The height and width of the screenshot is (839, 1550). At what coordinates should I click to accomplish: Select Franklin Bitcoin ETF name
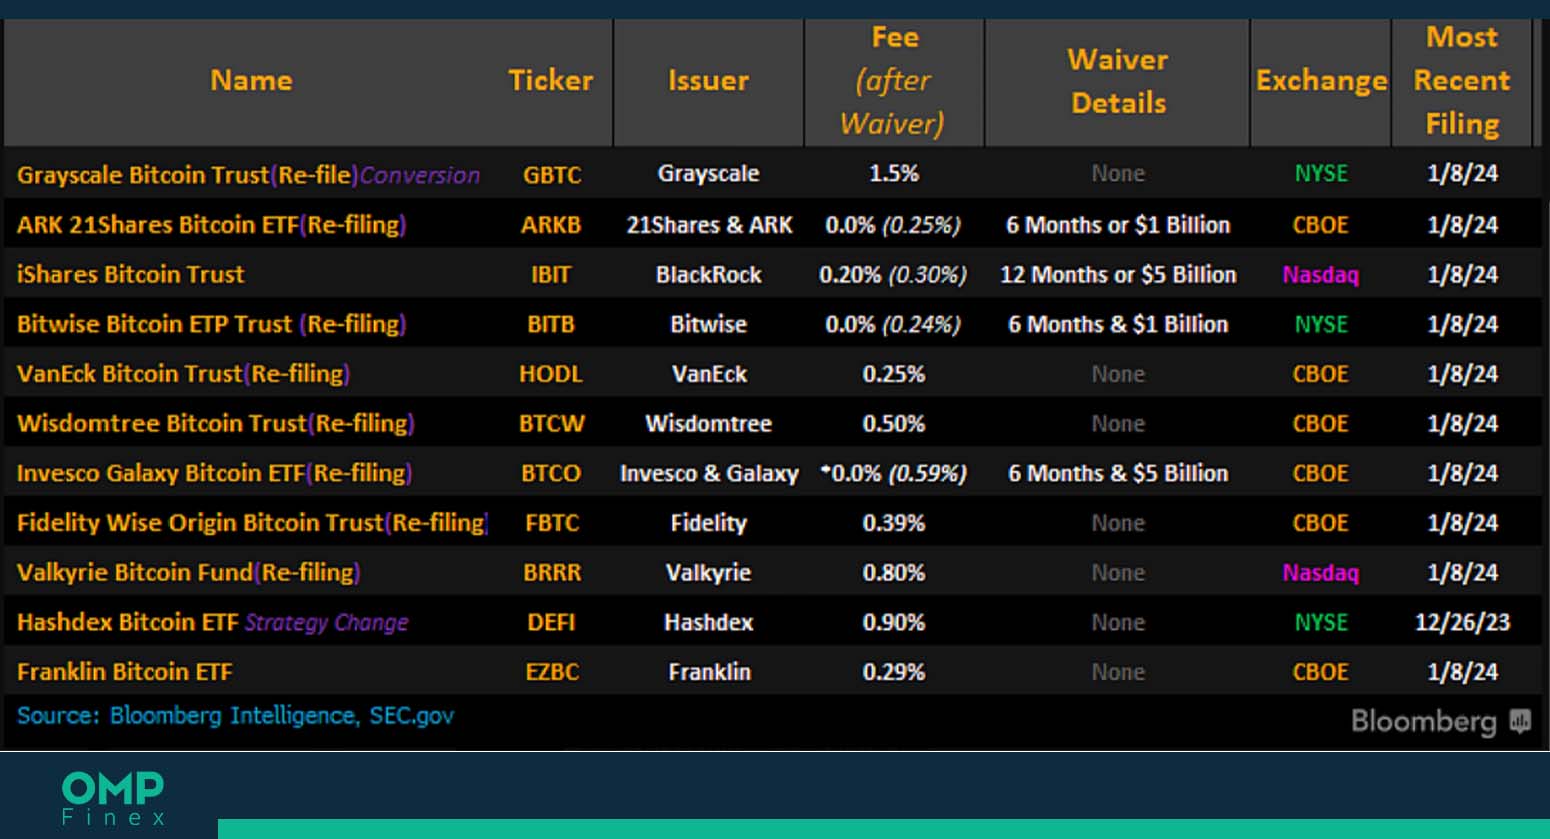click(124, 672)
